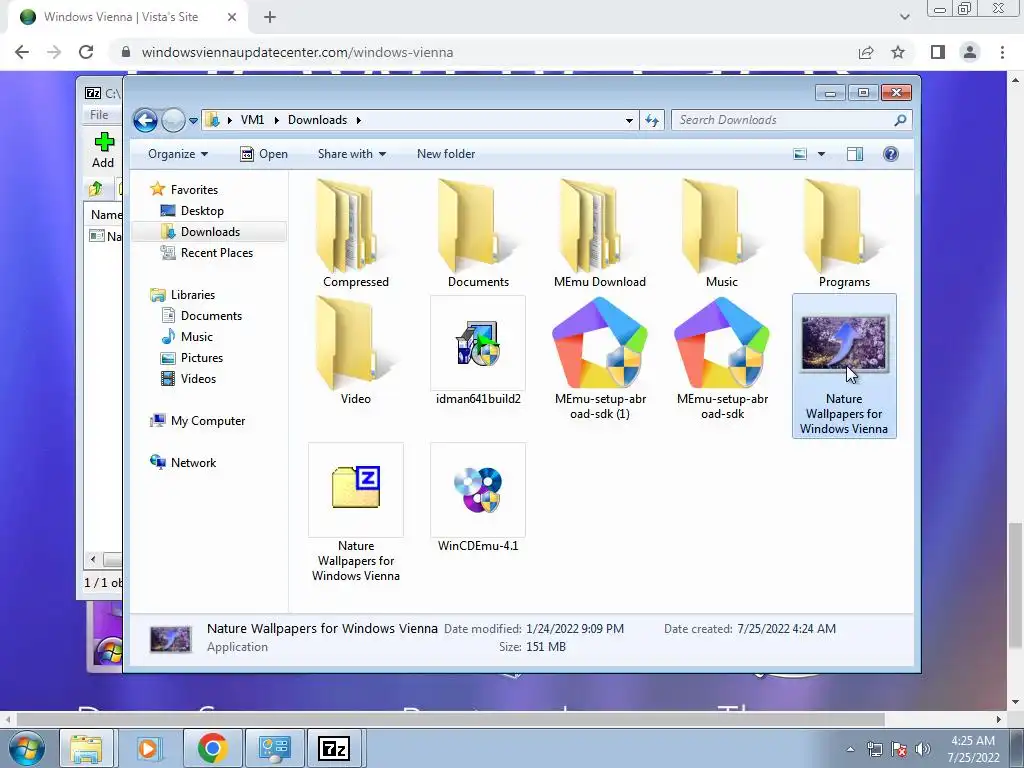This screenshot has width=1024, height=768.
Task: Open the Chrome profile menu
Action: coord(970,52)
